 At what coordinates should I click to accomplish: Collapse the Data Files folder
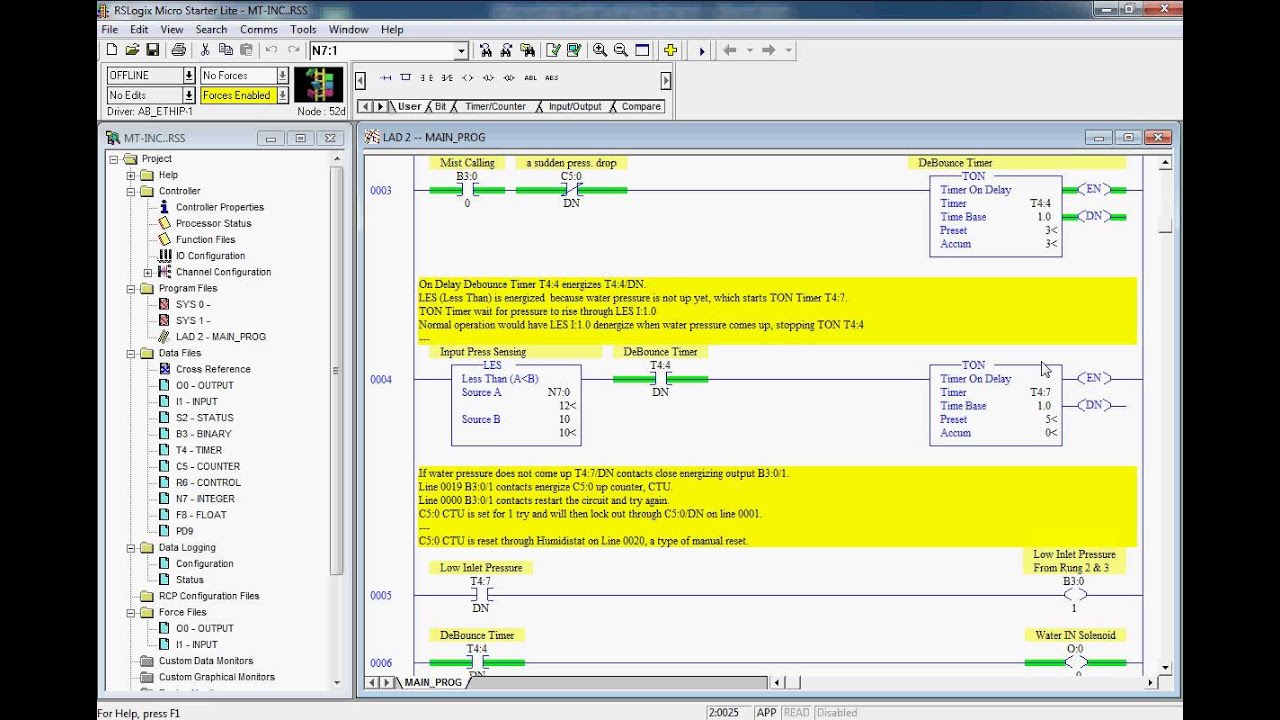tap(131, 353)
